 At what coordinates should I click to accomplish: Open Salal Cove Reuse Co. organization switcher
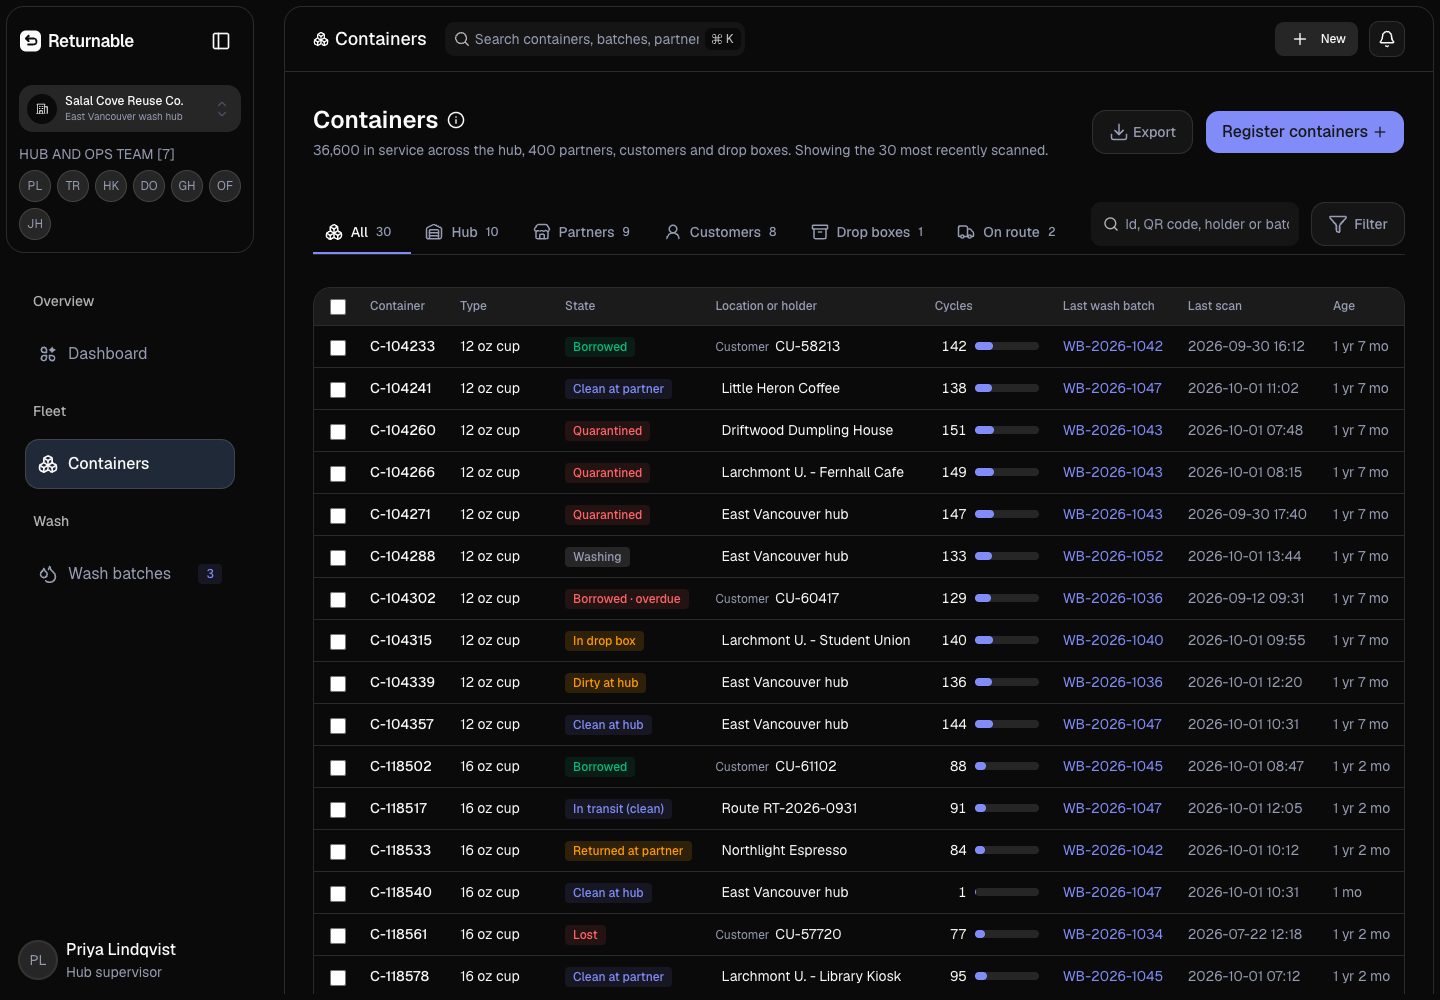[130, 108]
